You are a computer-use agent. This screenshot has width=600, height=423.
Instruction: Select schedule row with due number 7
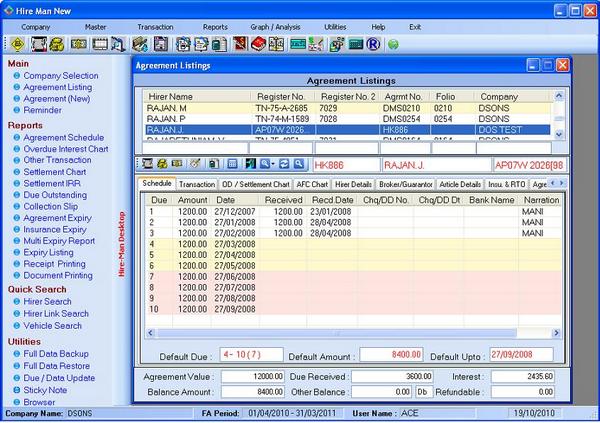coord(353,277)
